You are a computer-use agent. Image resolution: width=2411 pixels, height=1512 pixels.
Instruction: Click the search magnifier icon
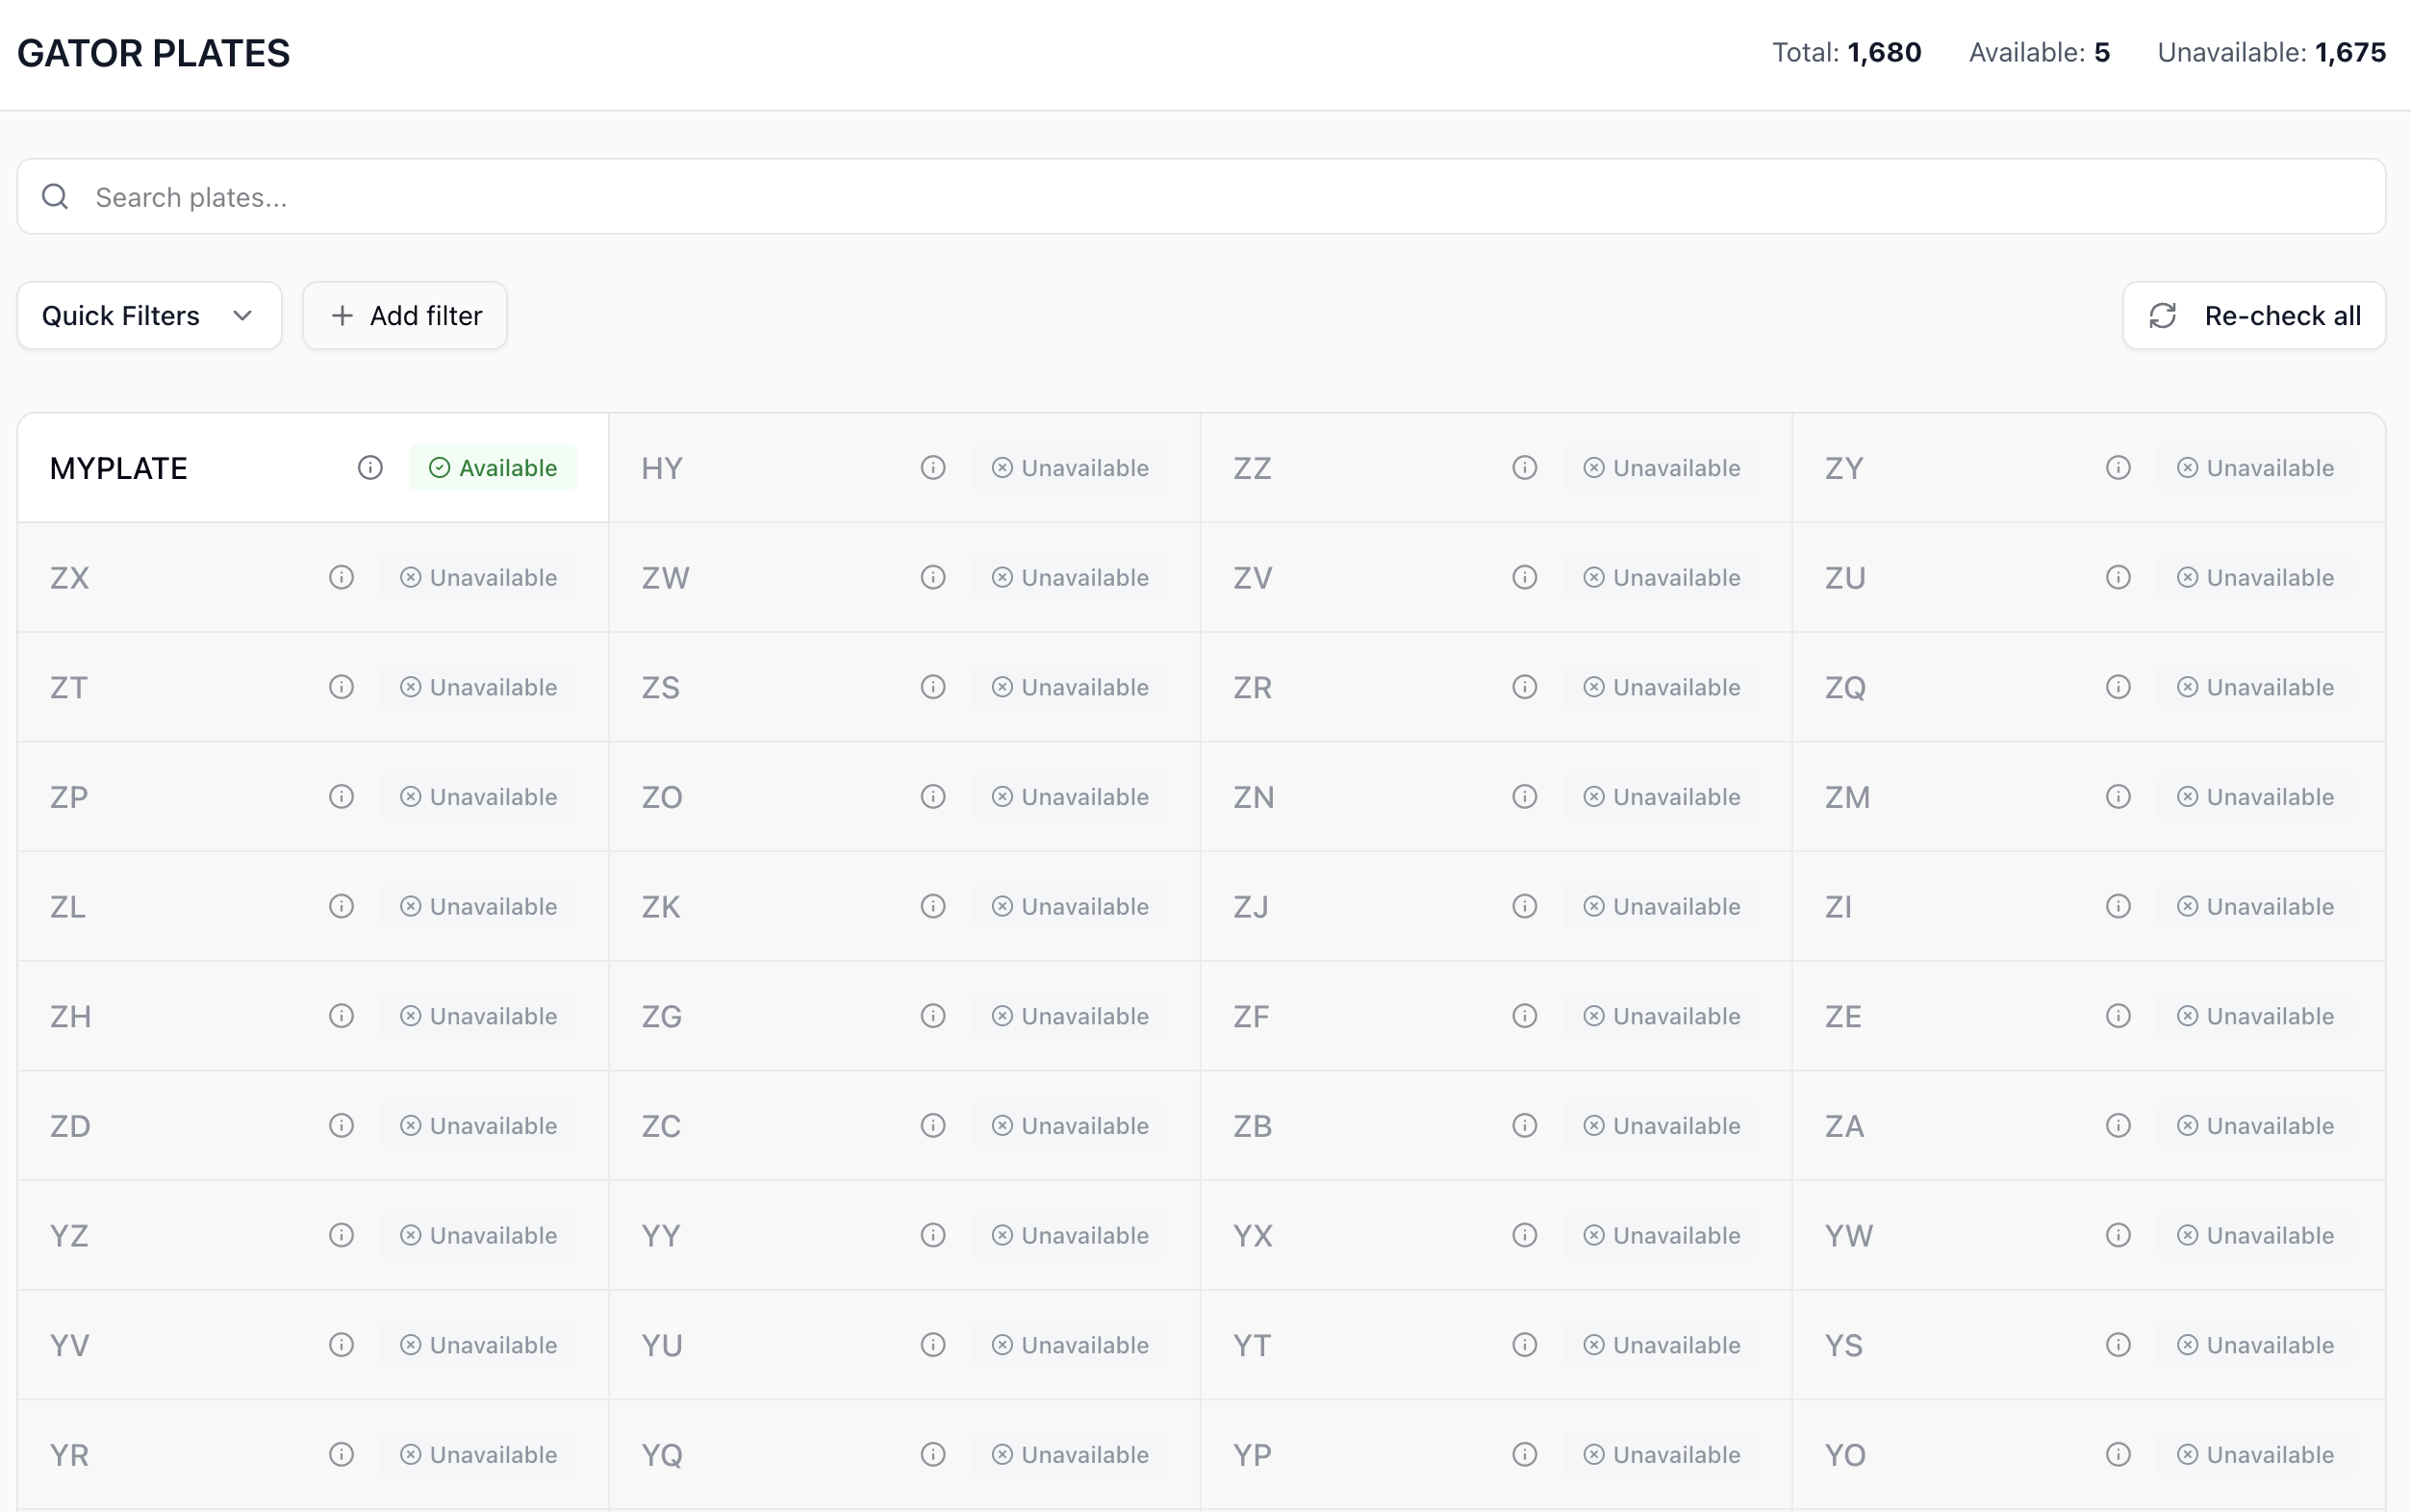56,197
